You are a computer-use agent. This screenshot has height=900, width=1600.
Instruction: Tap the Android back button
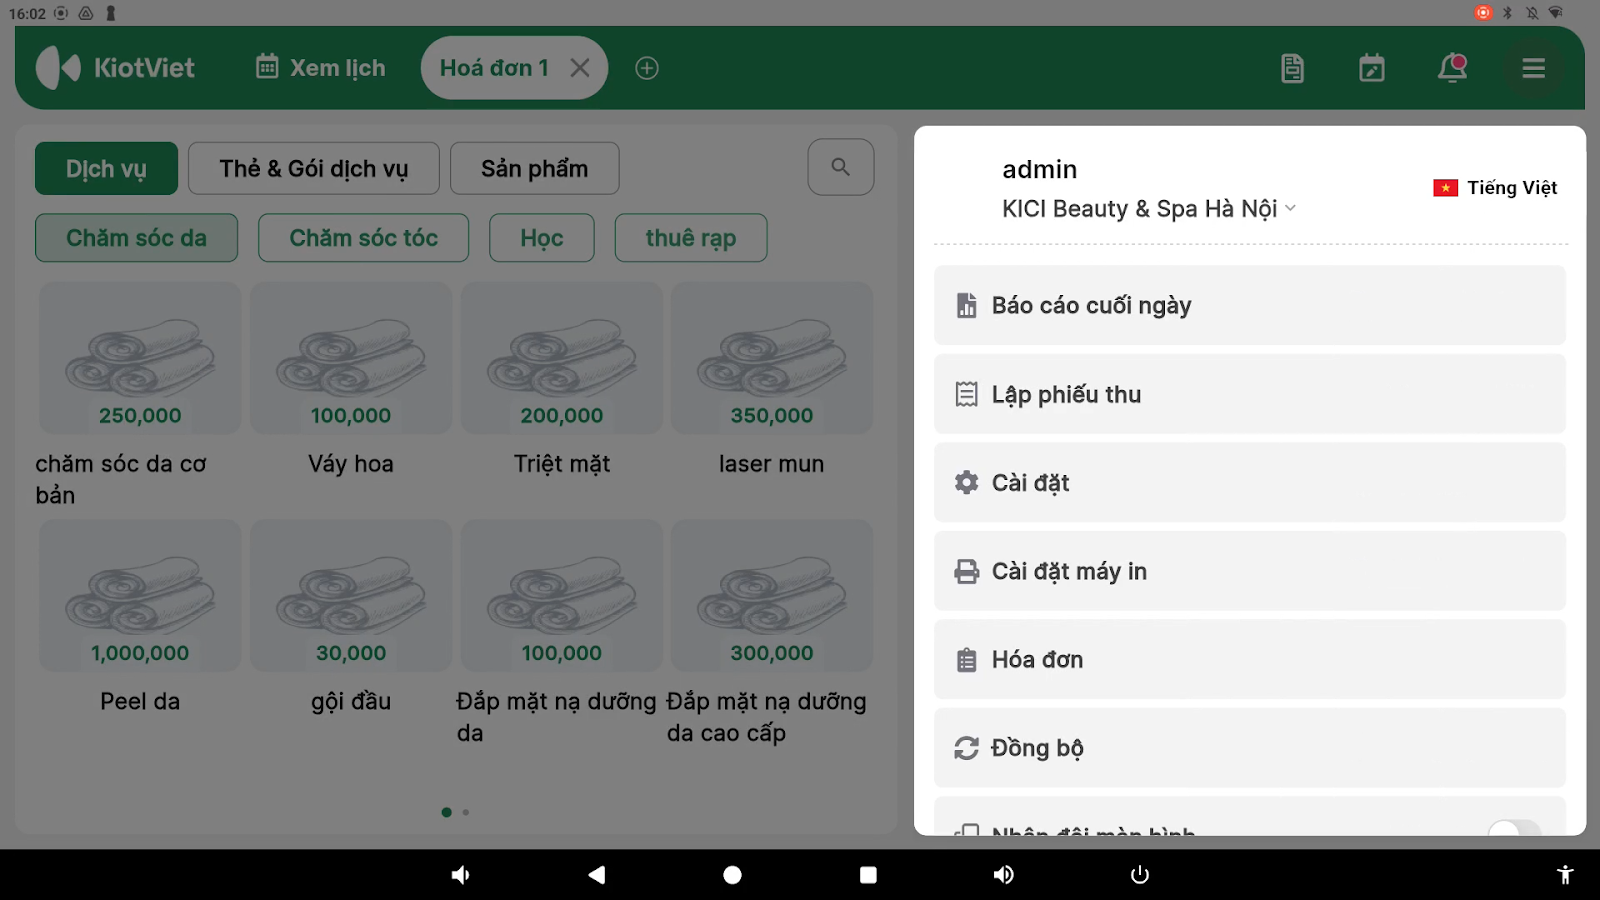point(597,875)
